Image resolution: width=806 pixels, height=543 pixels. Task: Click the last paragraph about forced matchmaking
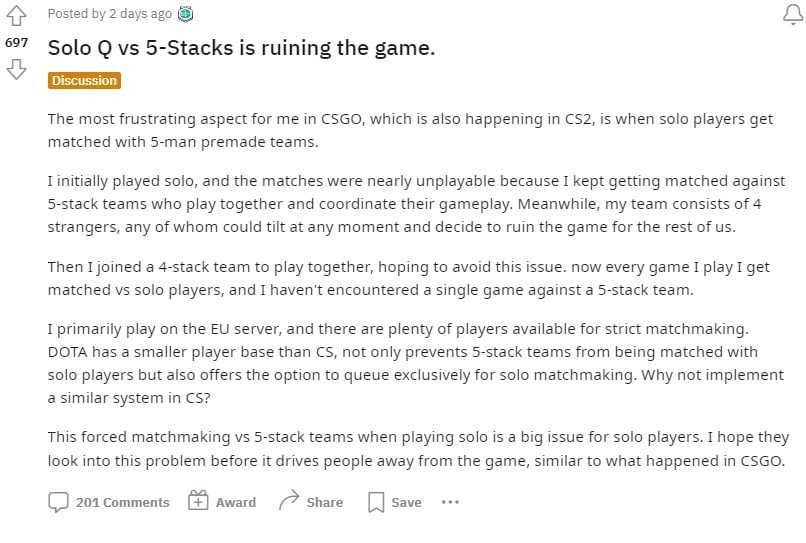(x=418, y=448)
